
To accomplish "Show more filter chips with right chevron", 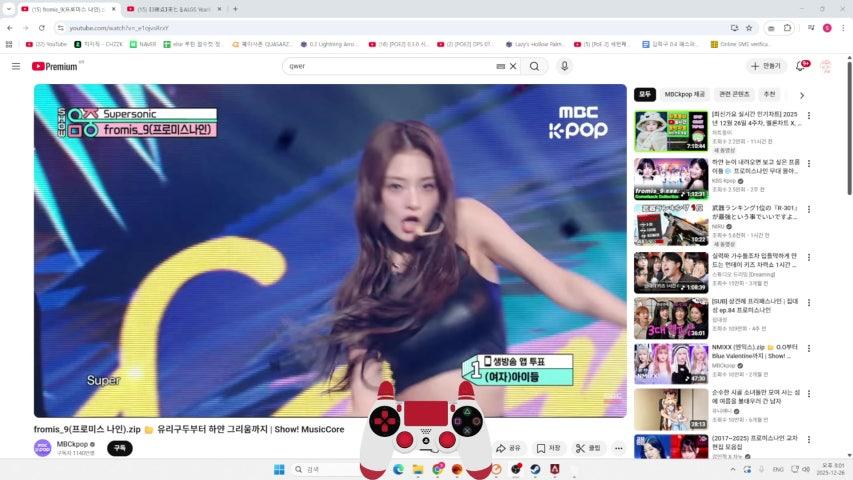I will click(802, 95).
